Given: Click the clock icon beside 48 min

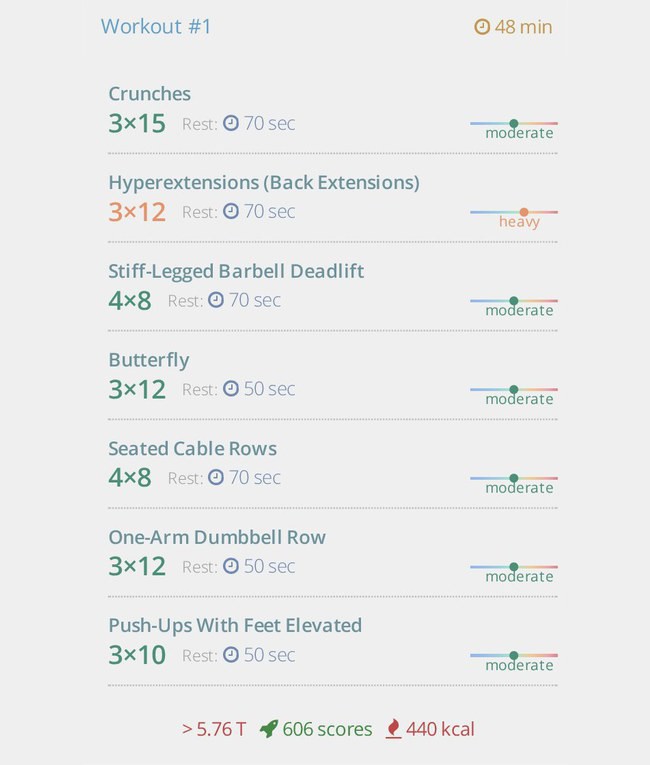Looking at the screenshot, I should click(x=482, y=27).
